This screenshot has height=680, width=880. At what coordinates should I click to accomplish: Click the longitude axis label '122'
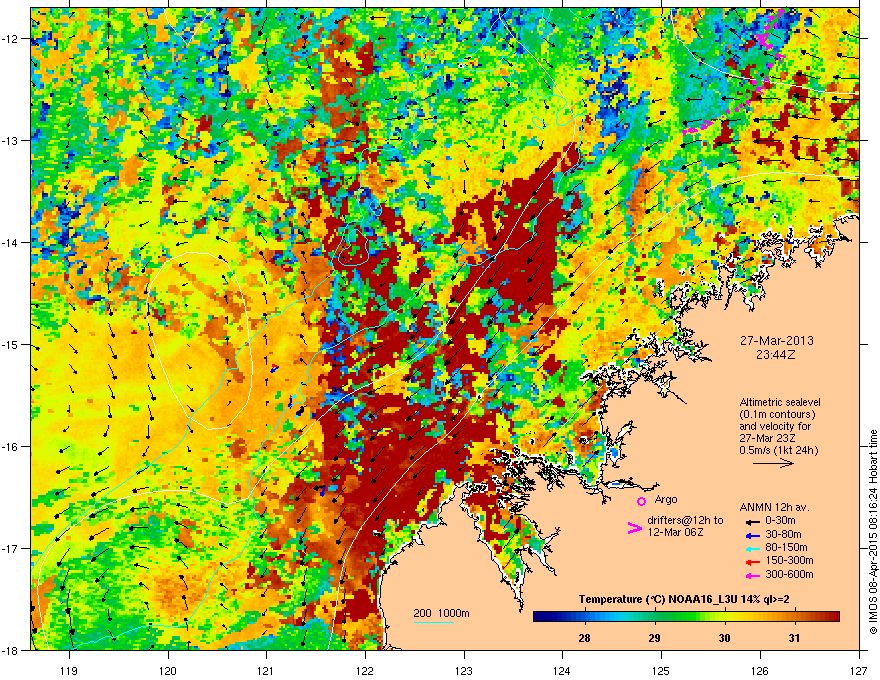[365, 670]
